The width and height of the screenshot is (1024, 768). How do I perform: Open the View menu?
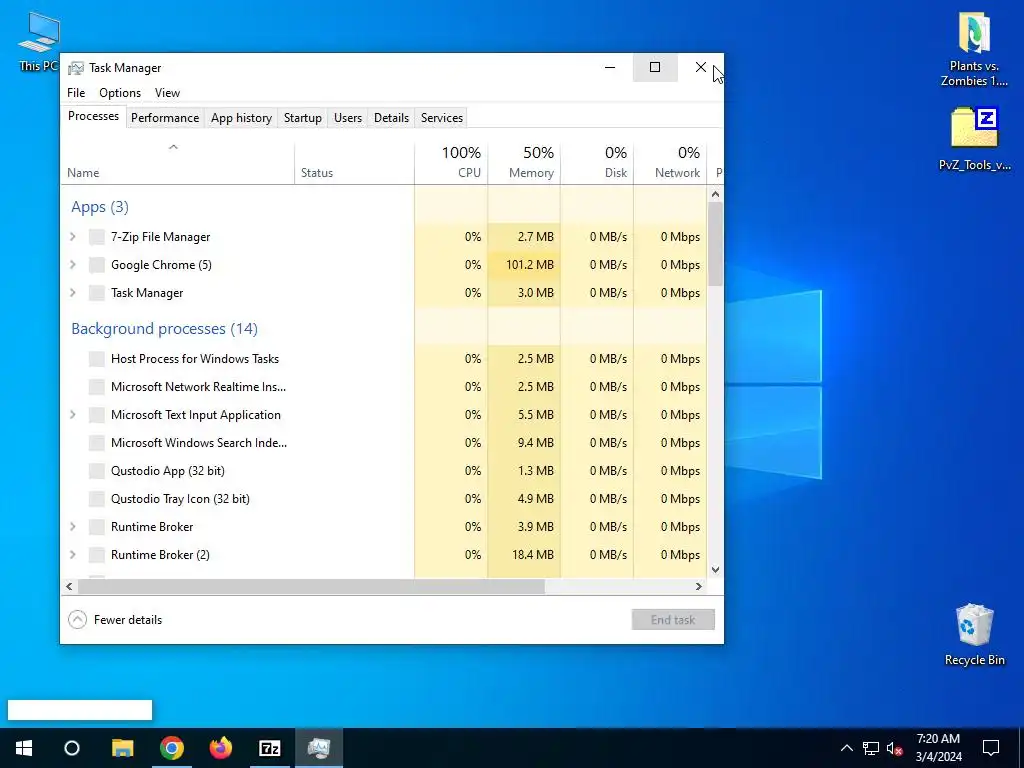point(167,93)
